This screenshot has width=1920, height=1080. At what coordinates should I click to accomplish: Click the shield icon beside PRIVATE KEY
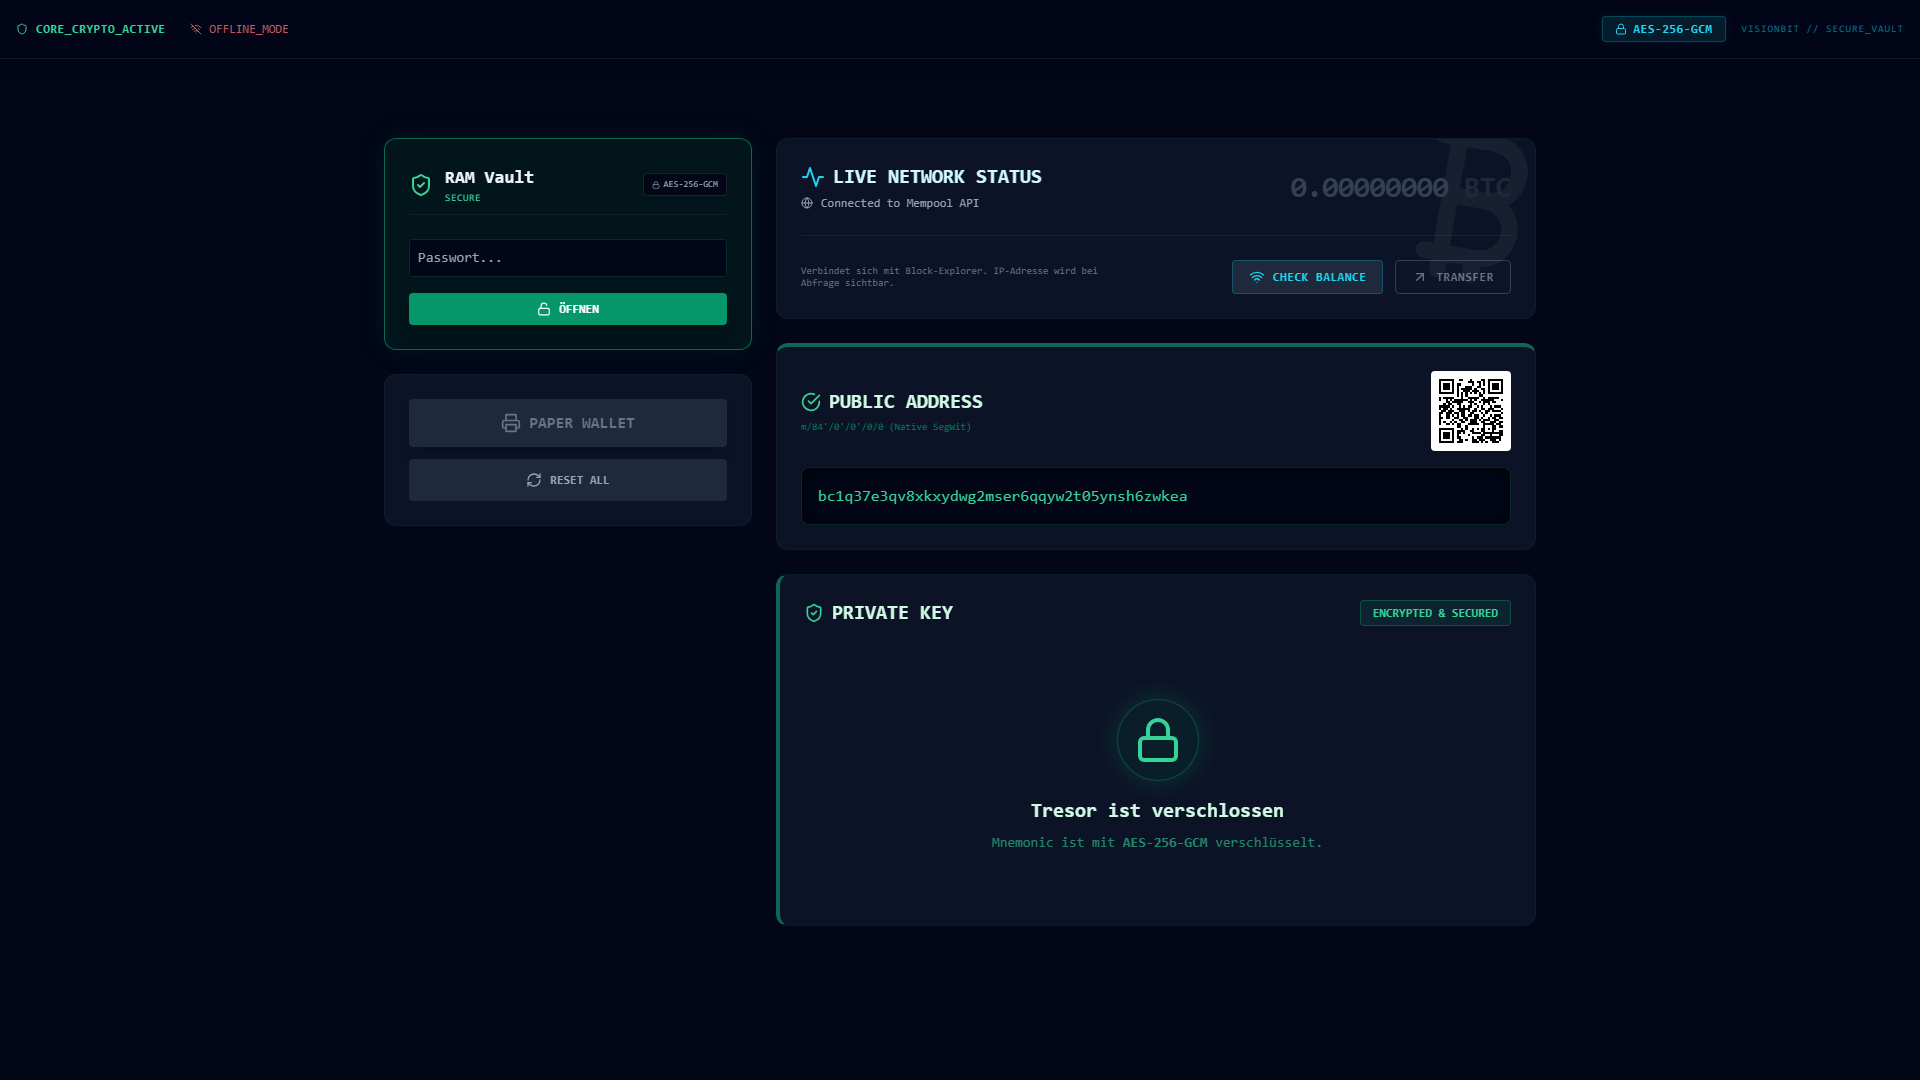click(x=814, y=612)
